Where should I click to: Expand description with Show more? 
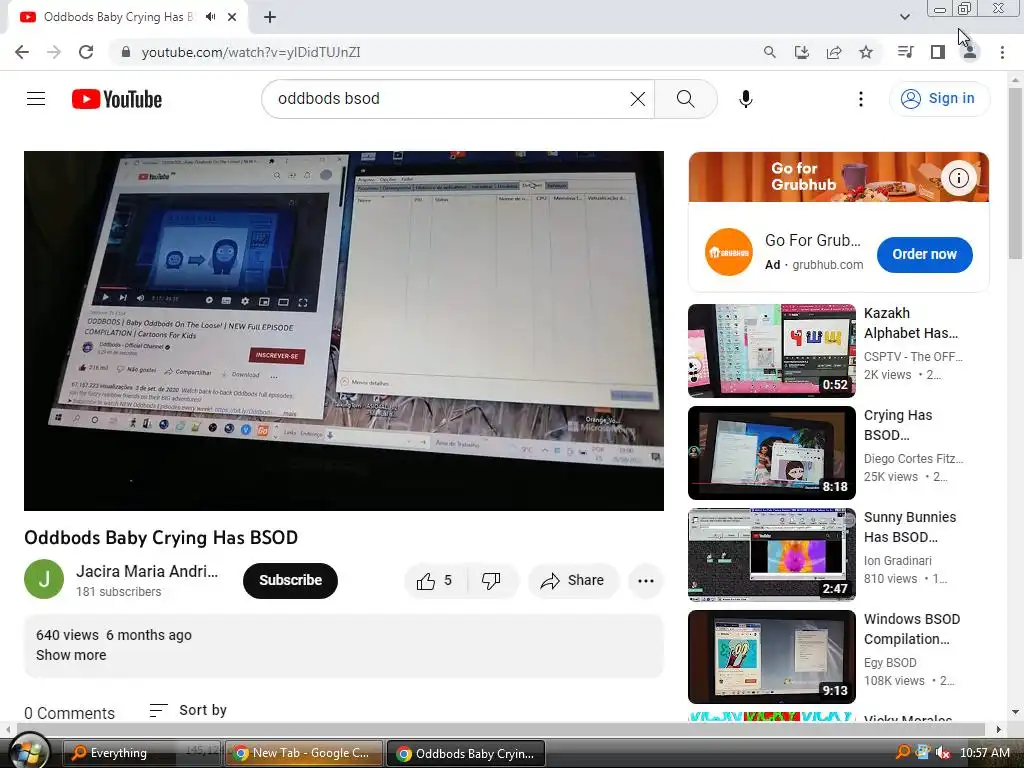(71, 655)
